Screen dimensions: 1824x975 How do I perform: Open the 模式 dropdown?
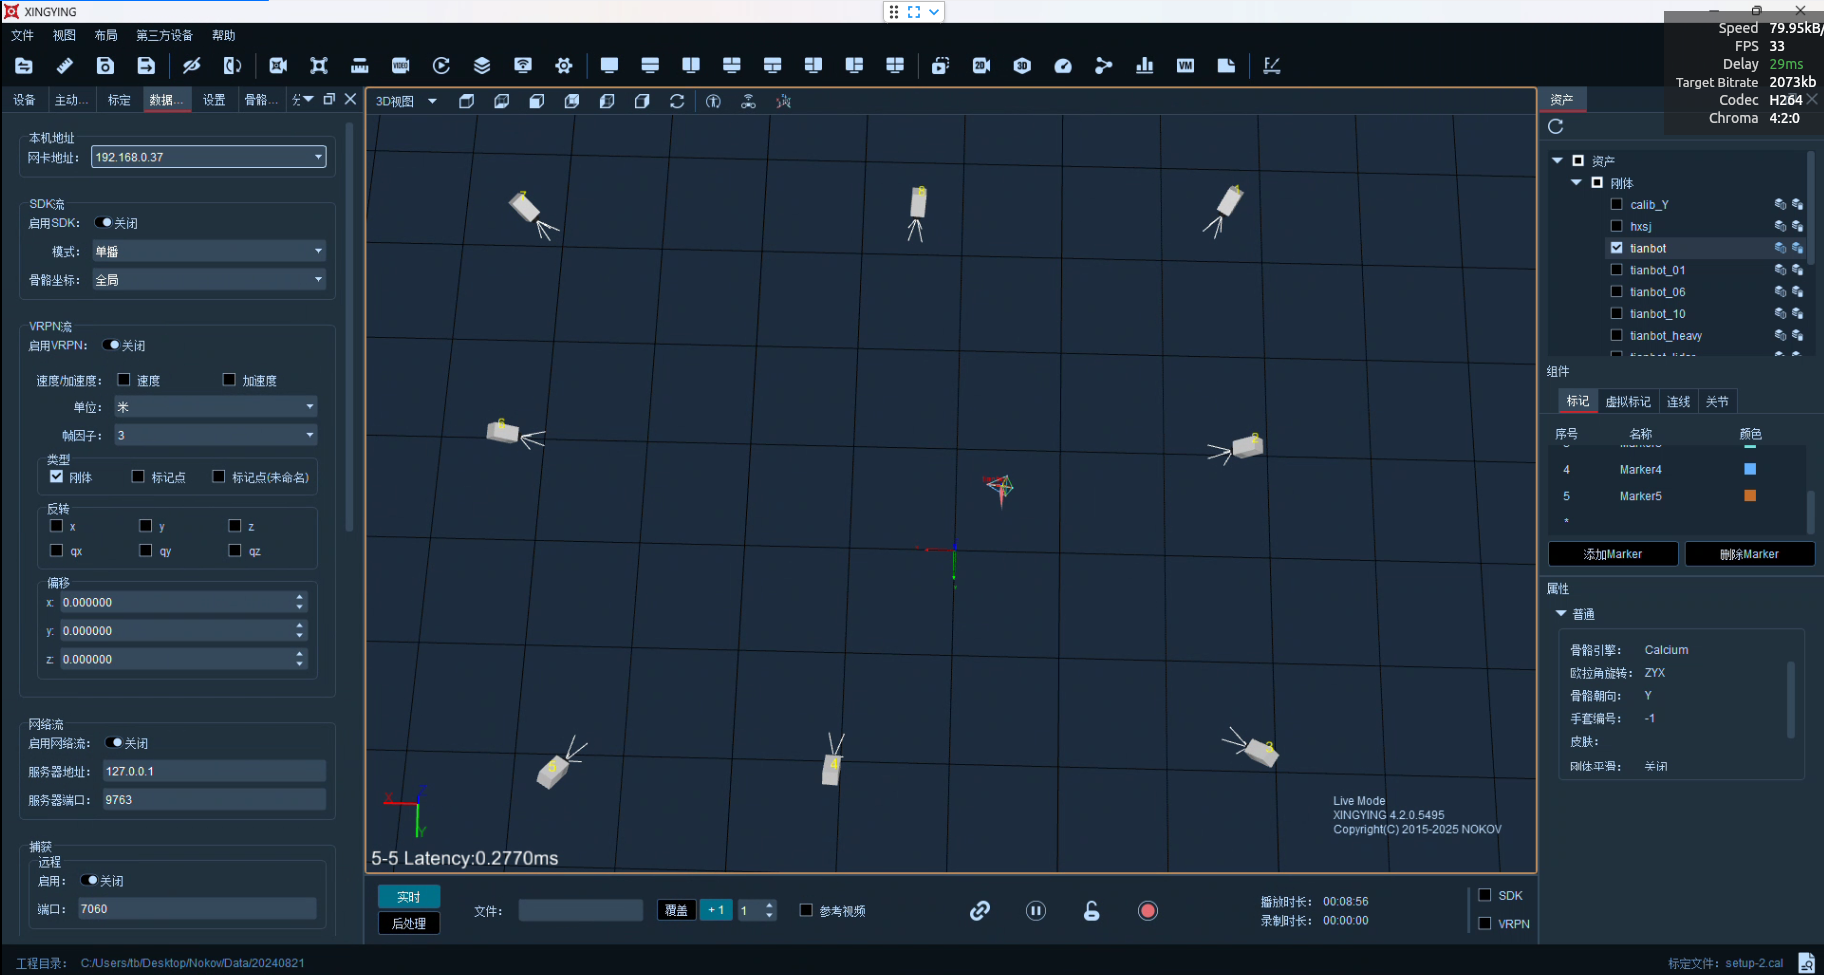point(209,251)
